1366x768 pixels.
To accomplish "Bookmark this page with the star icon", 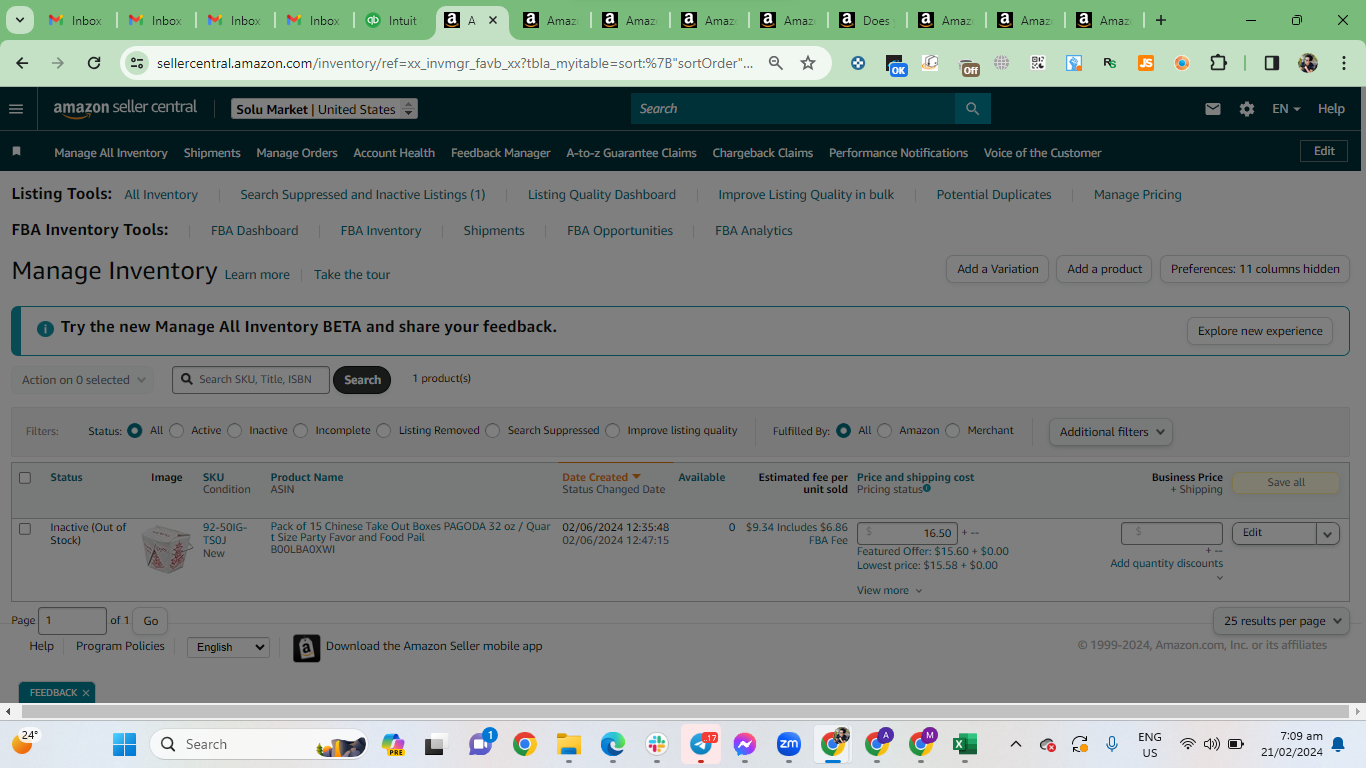I will (x=808, y=63).
